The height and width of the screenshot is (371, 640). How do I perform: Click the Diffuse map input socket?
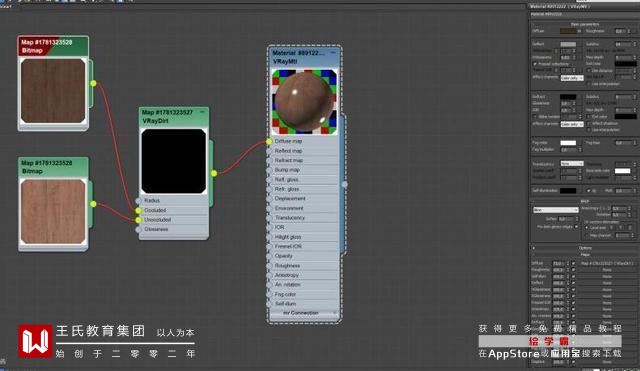click(x=269, y=141)
